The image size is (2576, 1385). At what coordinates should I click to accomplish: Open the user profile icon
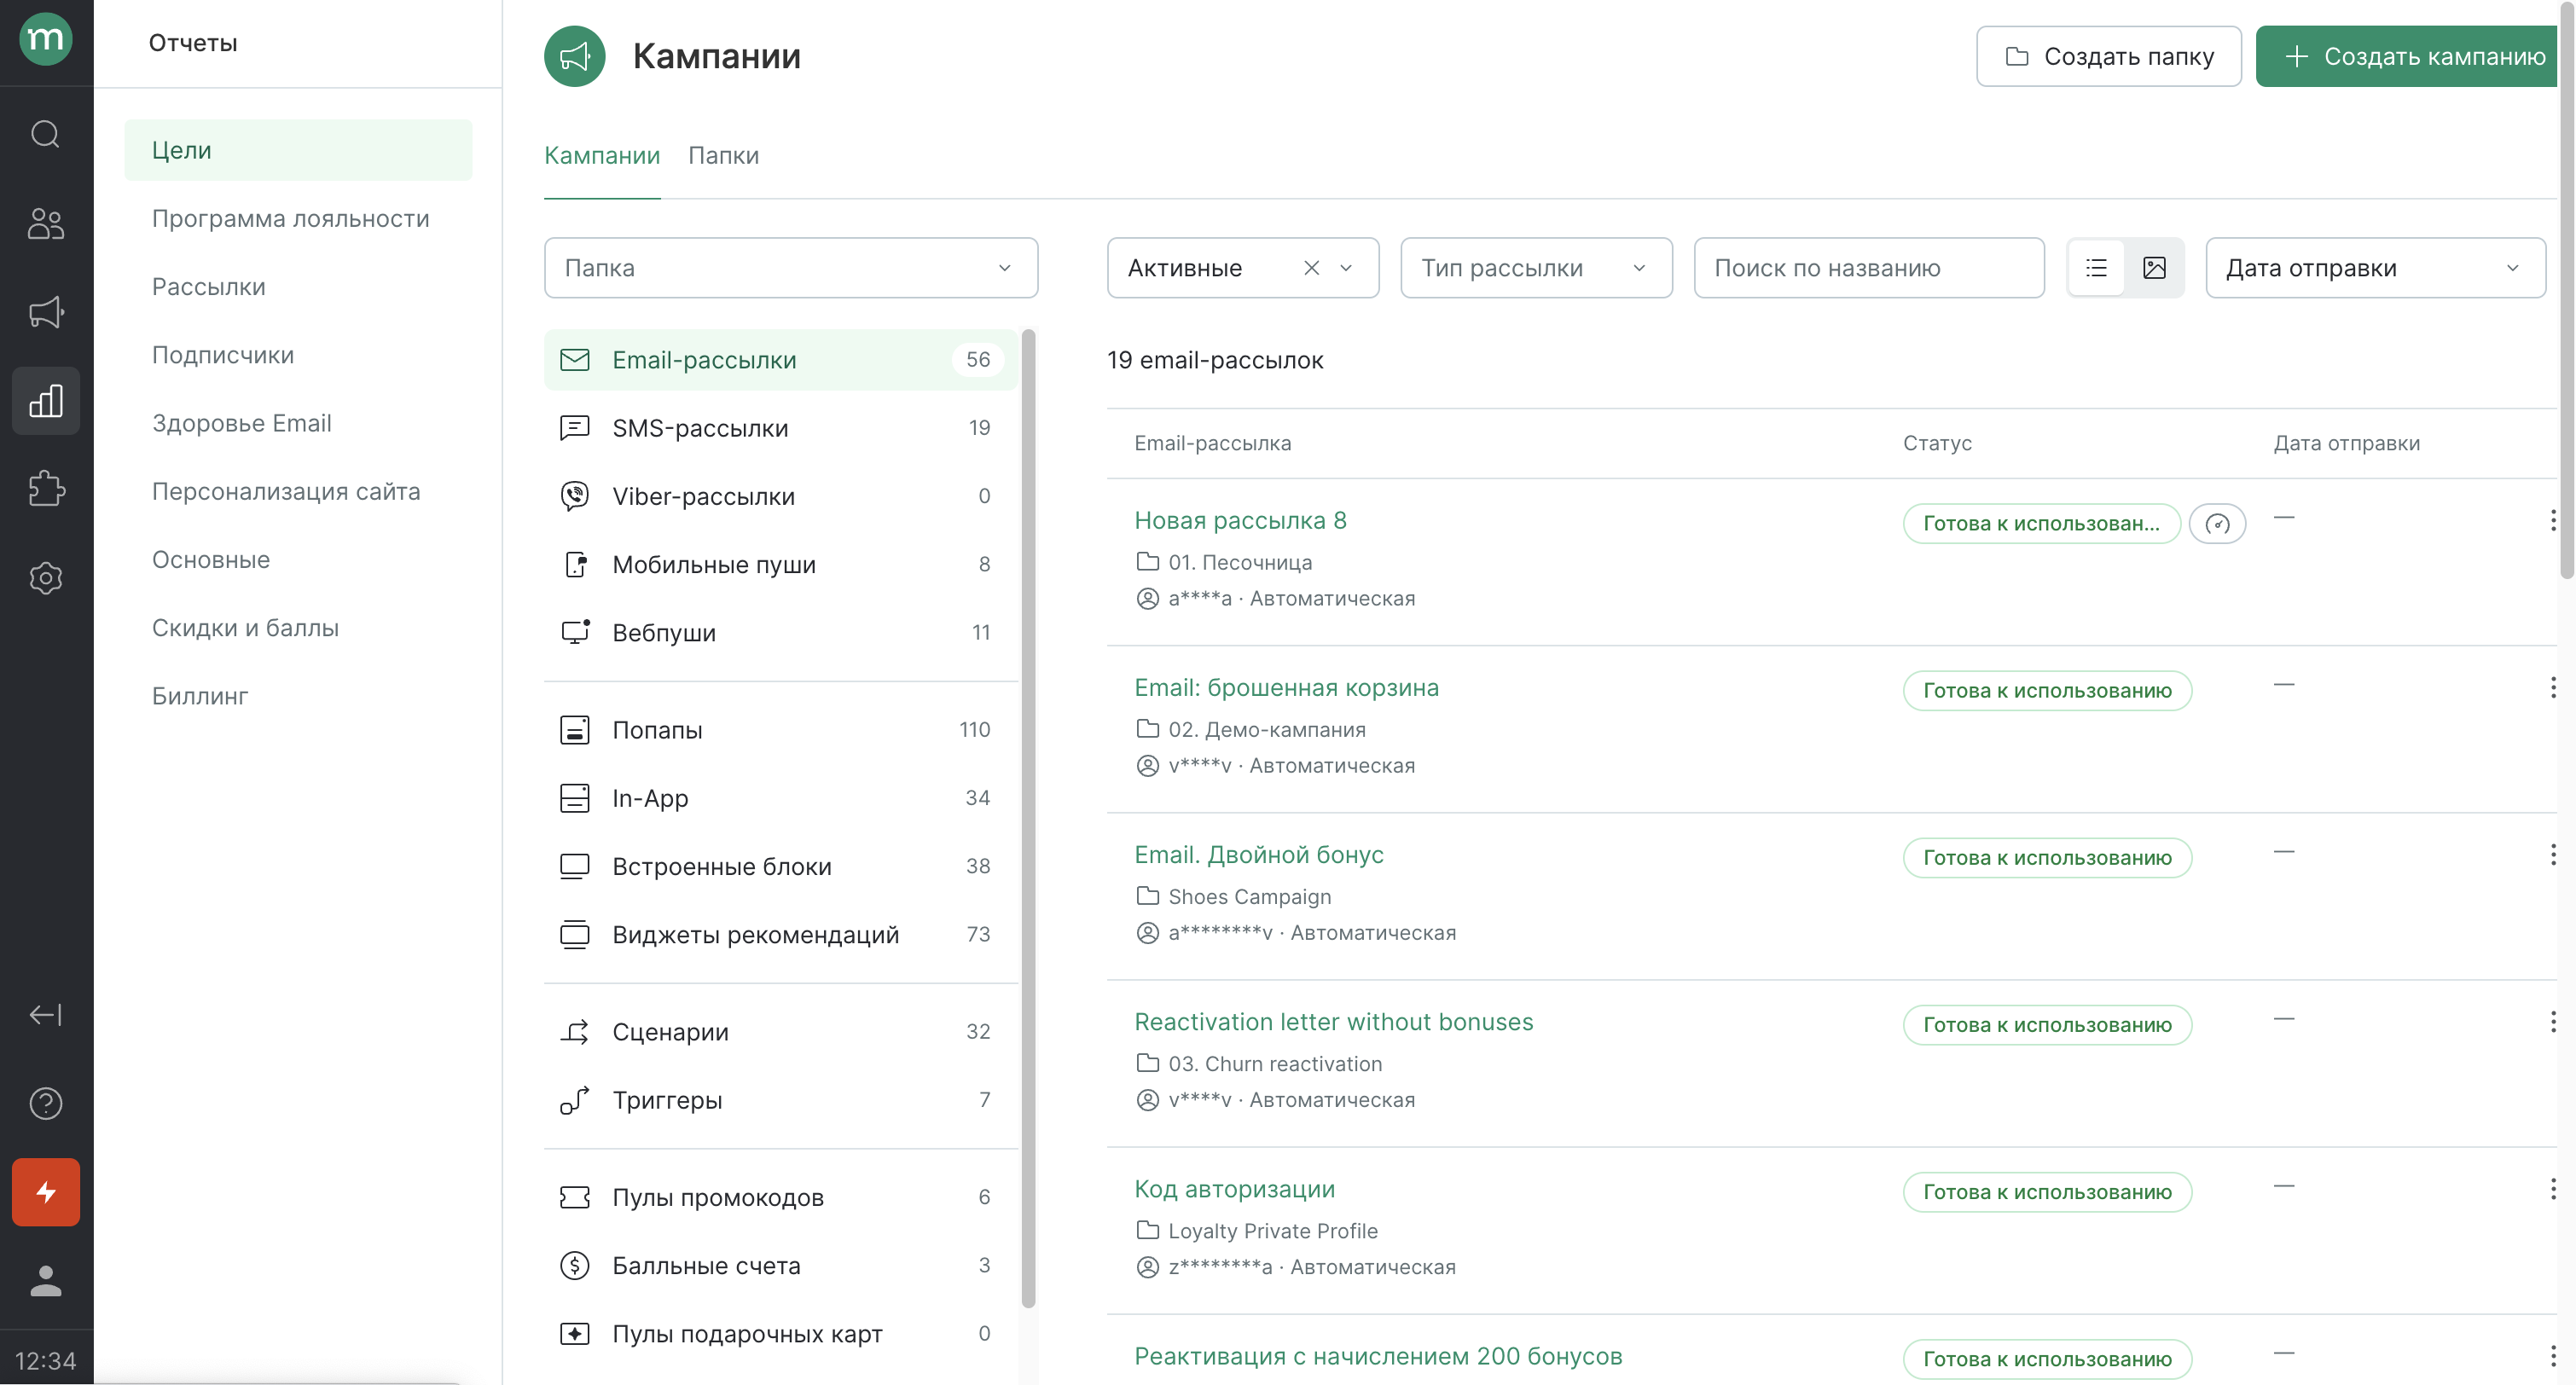pyautogui.click(x=46, y=1281)
